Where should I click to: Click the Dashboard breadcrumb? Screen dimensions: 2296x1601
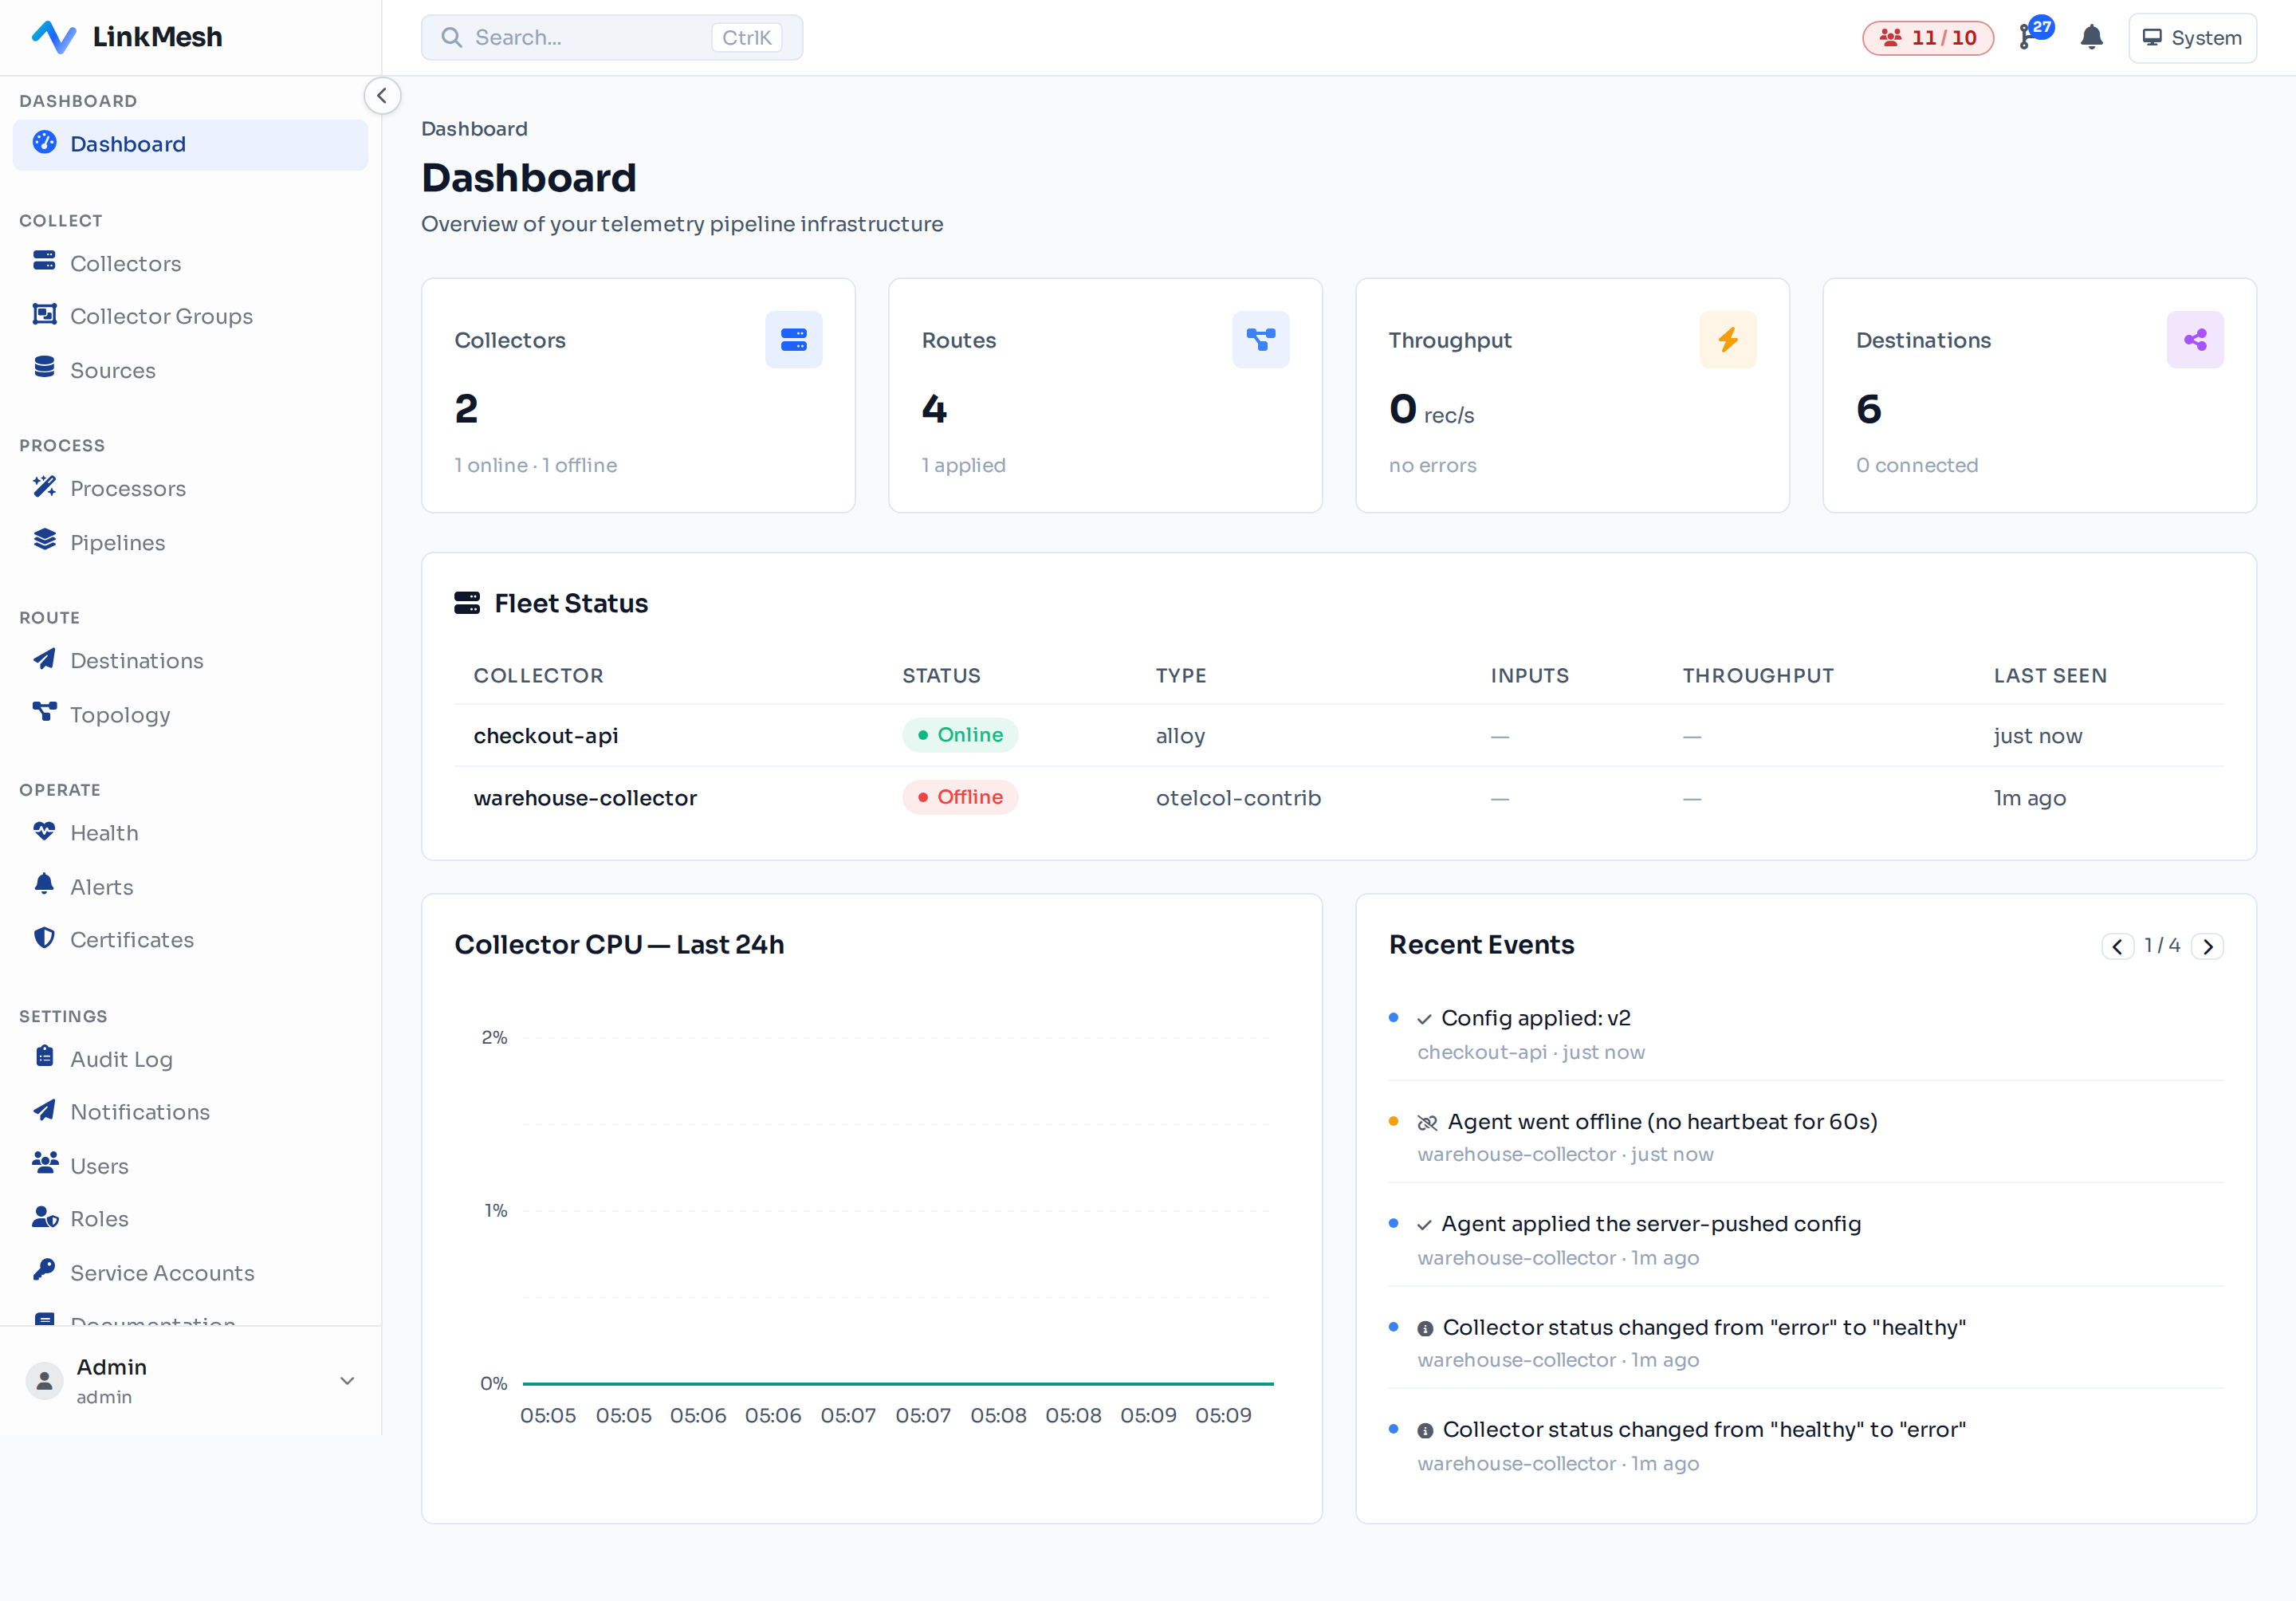474,129
